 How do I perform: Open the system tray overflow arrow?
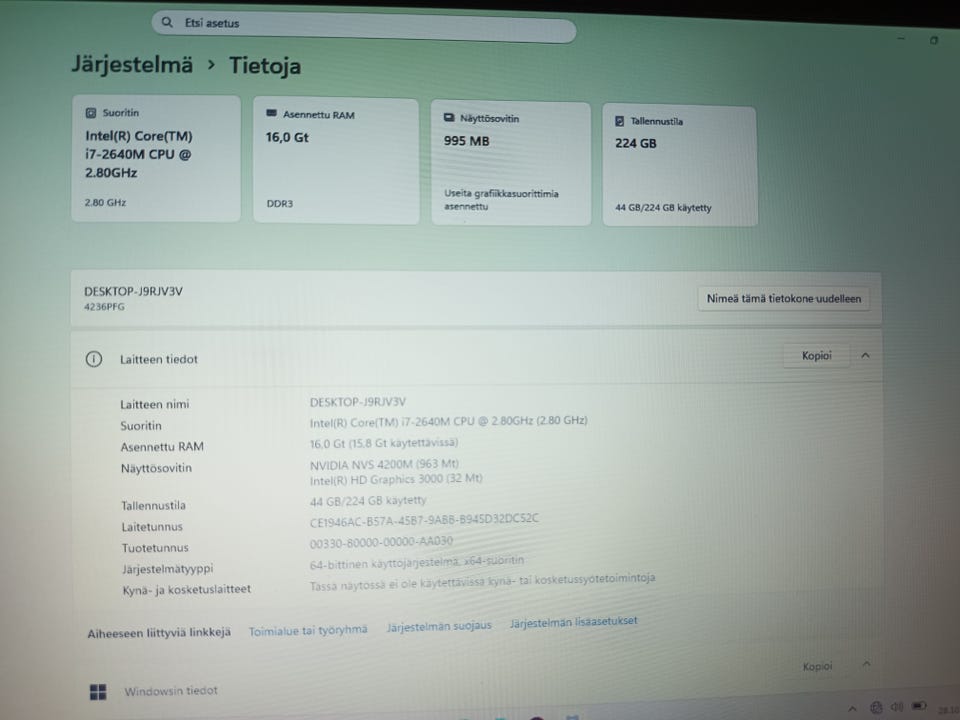click(x=852, y=709)
